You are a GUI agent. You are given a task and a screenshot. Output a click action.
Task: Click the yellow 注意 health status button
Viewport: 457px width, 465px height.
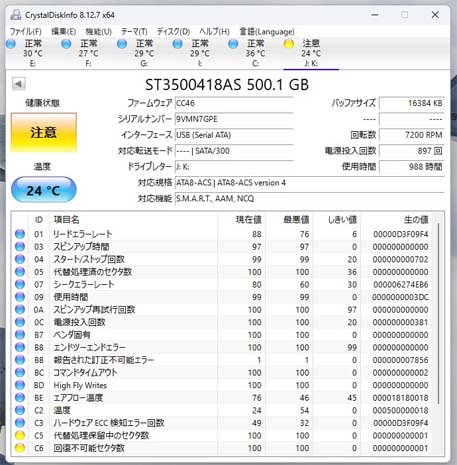coord(44,132)
